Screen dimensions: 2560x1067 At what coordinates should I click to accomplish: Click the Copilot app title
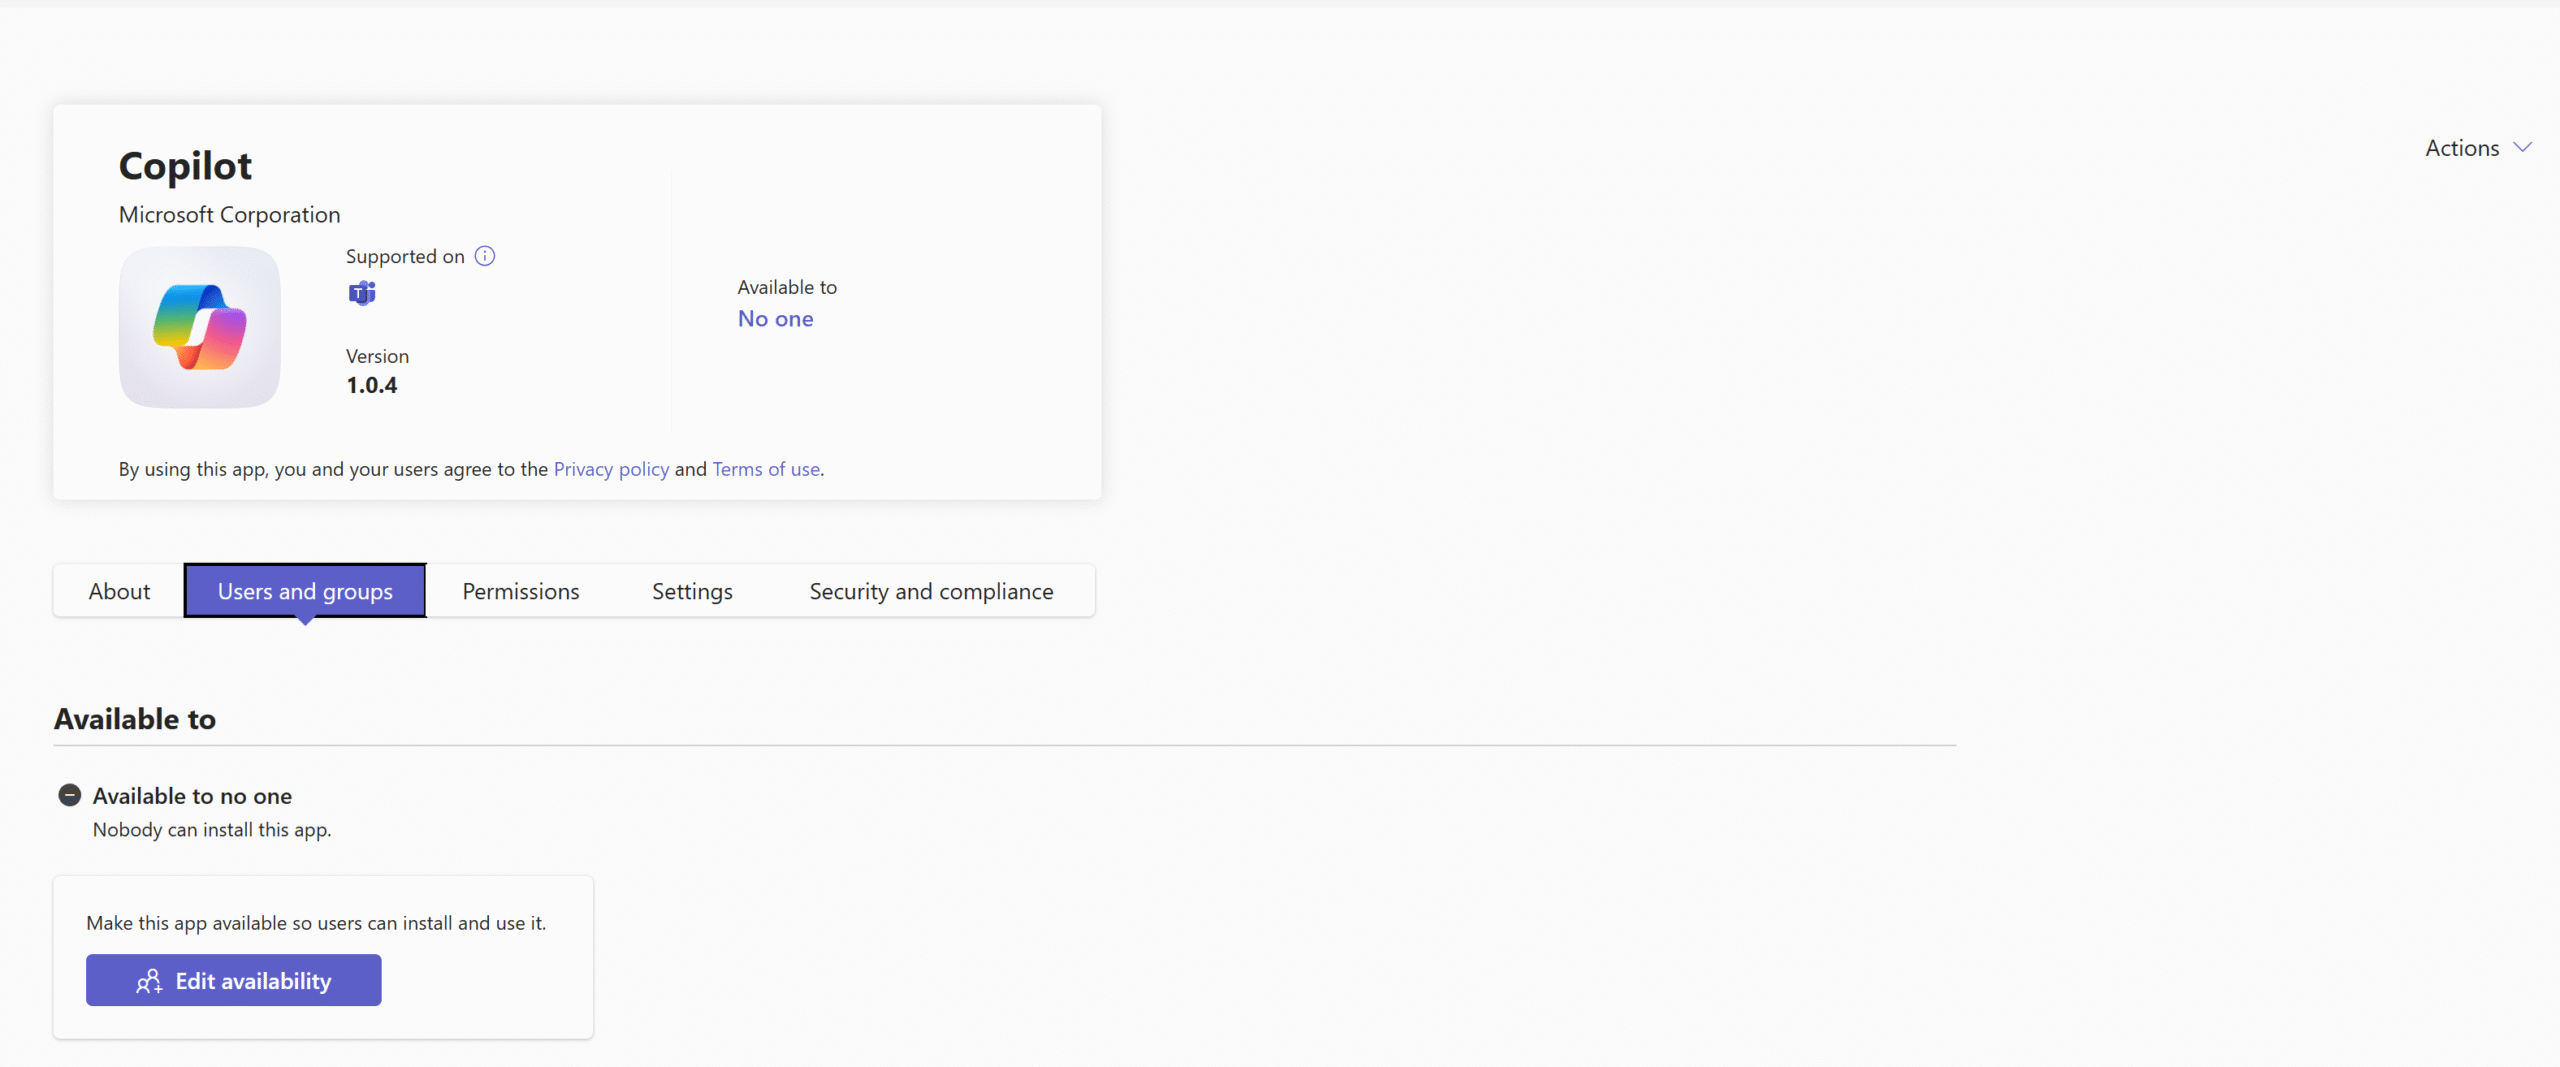(185, 166)
